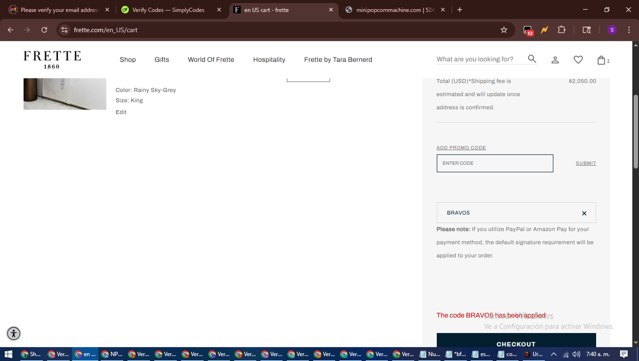The height and width of the screenshot is (361, 639).
Task: Click the Enter Code promo field
Action: tap(495, 163)
